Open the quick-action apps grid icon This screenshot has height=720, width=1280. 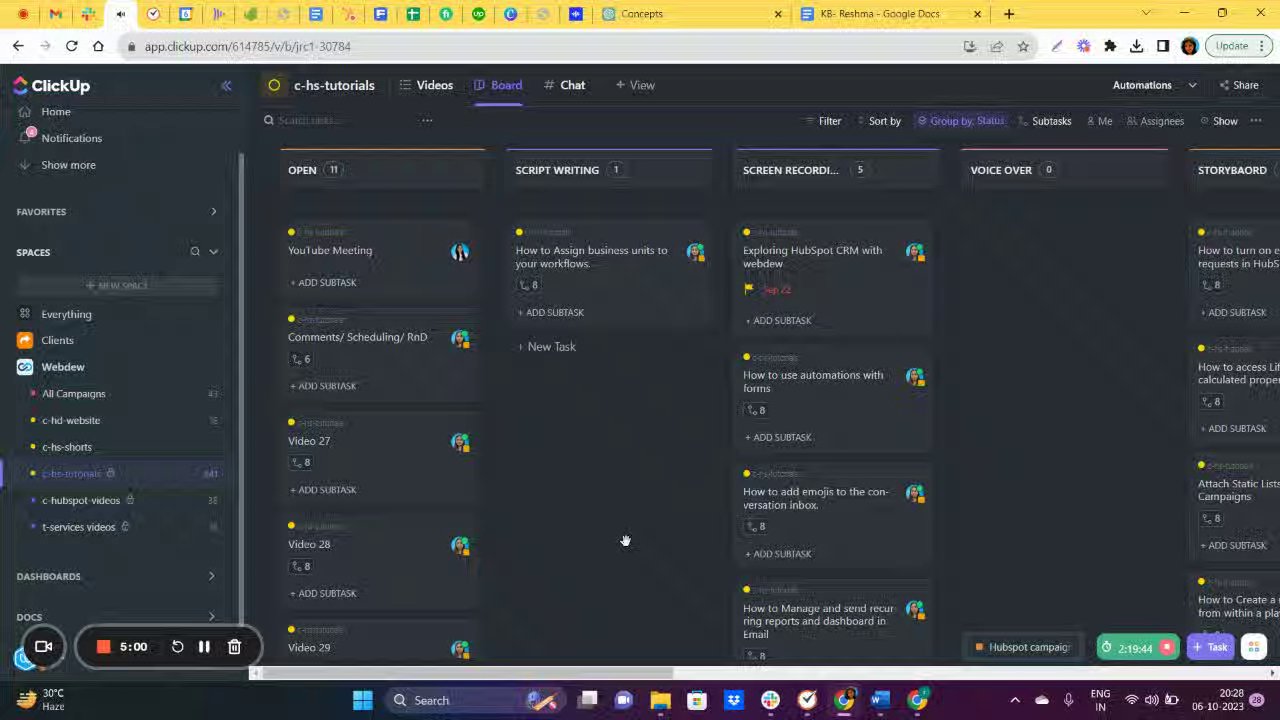[1253, 647]
